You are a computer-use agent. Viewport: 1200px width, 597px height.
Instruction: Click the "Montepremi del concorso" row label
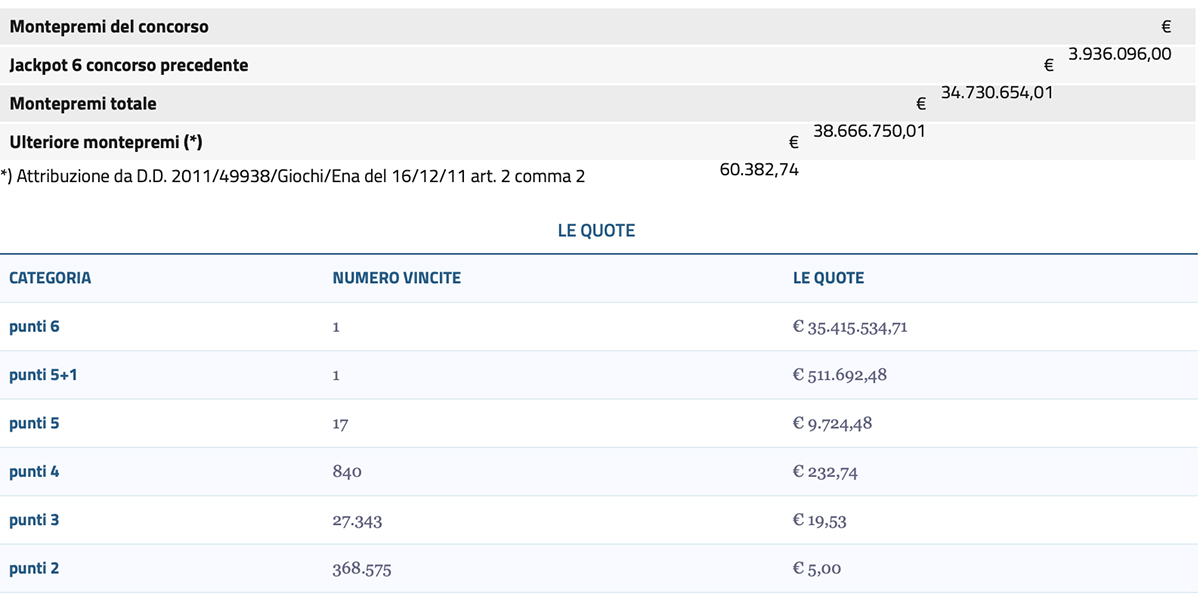109,27
